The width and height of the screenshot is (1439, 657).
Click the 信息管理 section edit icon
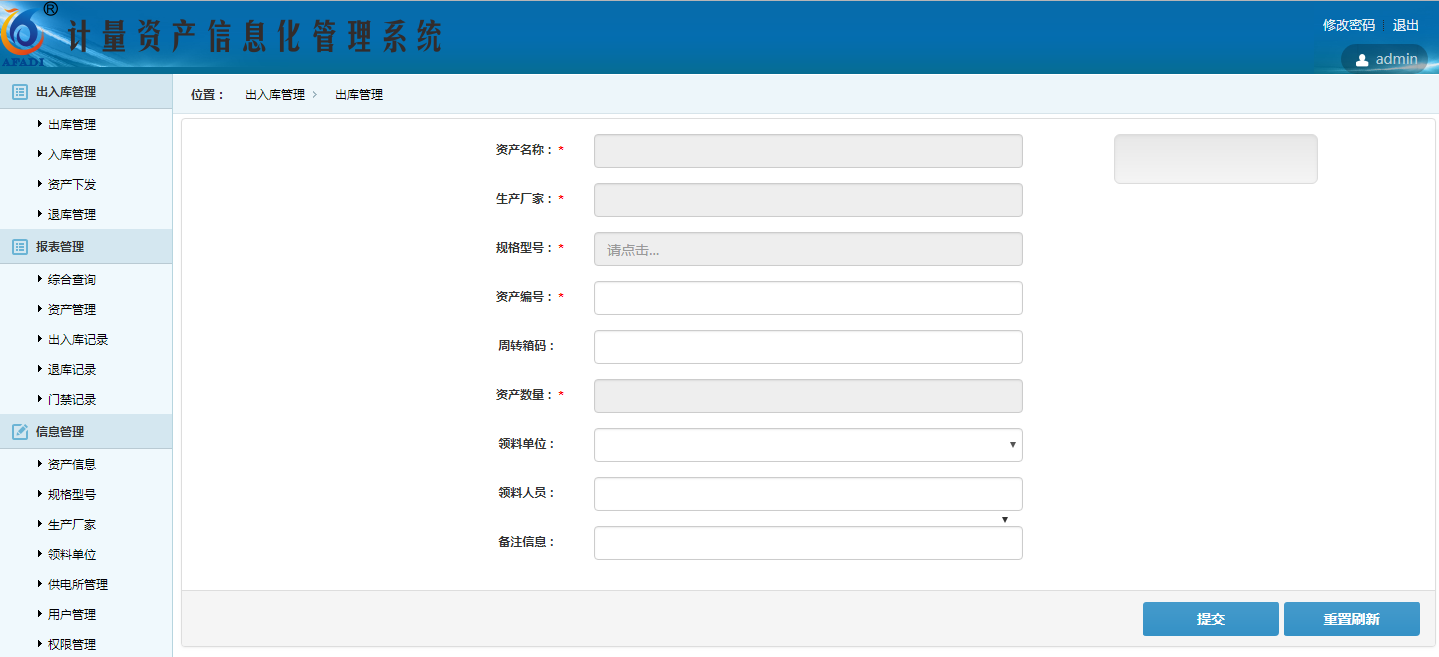pos(19,432)
